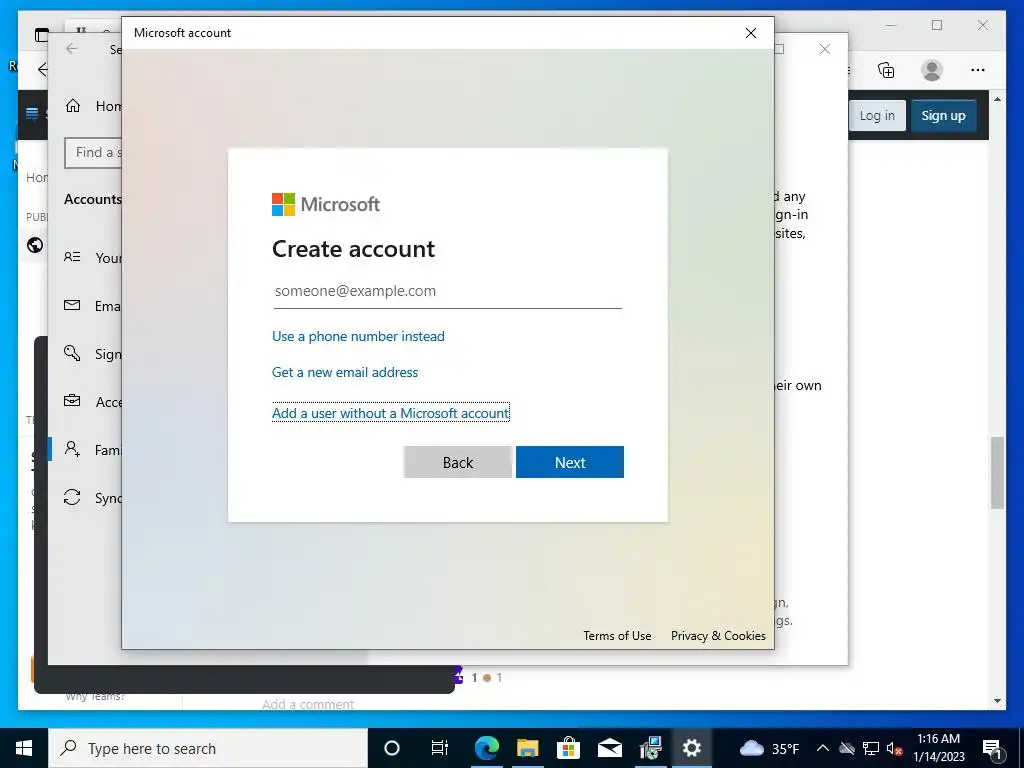Close the Settings window

[x=825, y=49]
